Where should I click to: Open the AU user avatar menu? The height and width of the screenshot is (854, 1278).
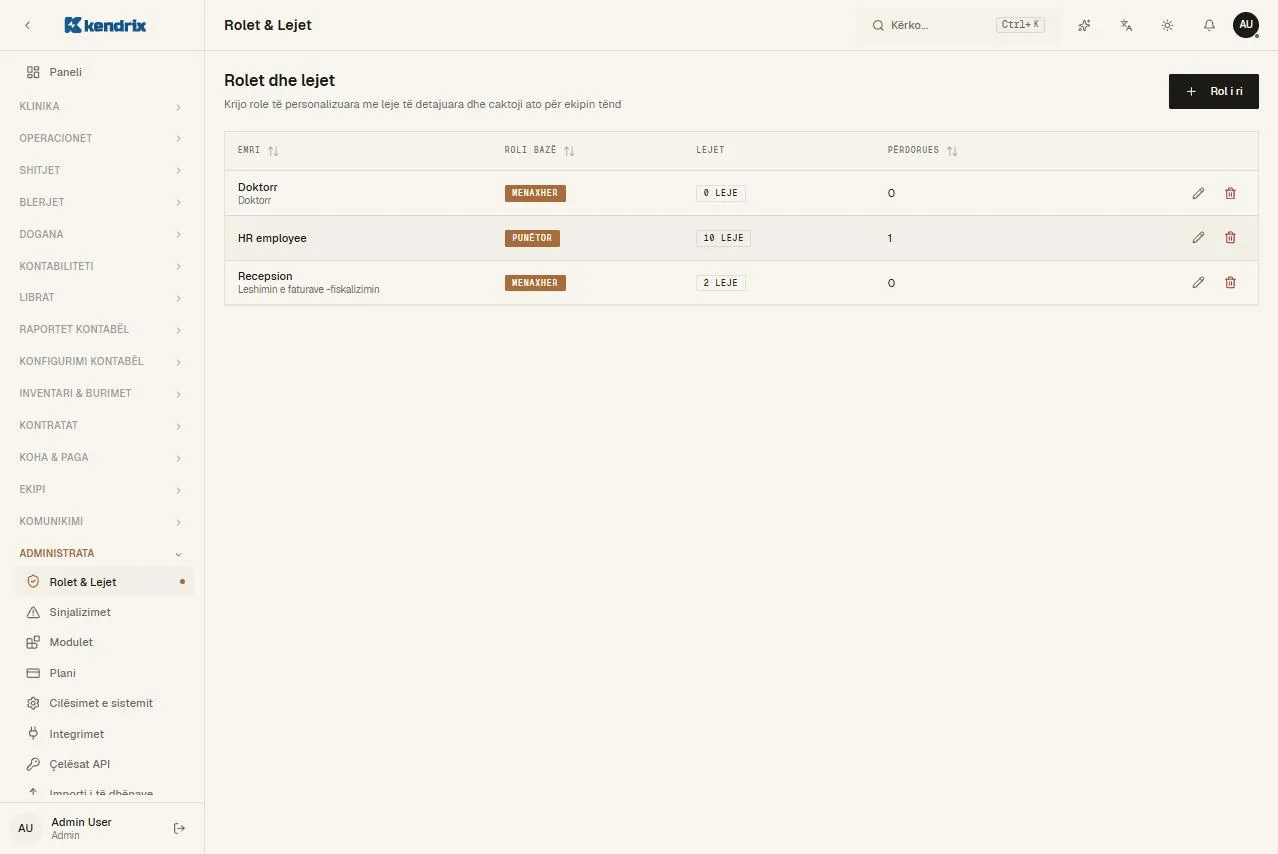[x=1246, y=25]
